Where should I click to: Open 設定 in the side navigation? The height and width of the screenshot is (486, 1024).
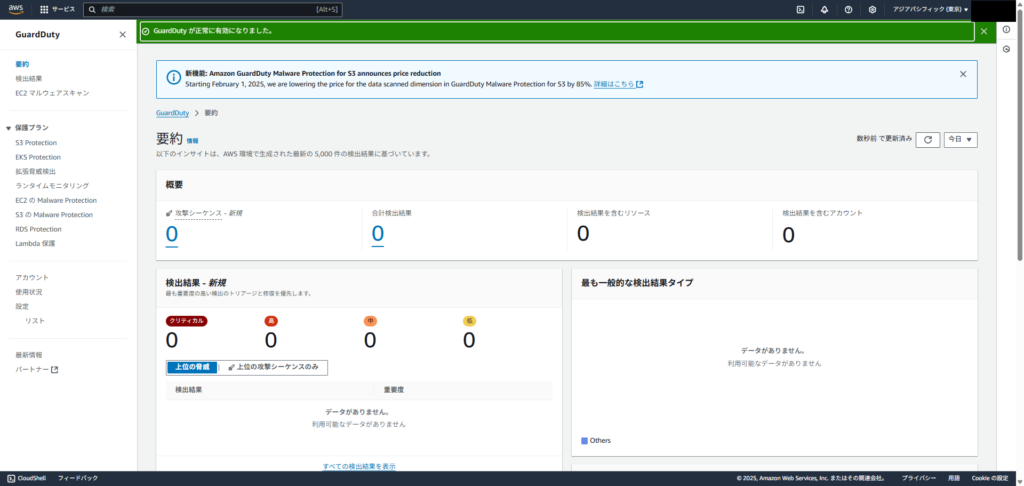[x=22, y=306]
